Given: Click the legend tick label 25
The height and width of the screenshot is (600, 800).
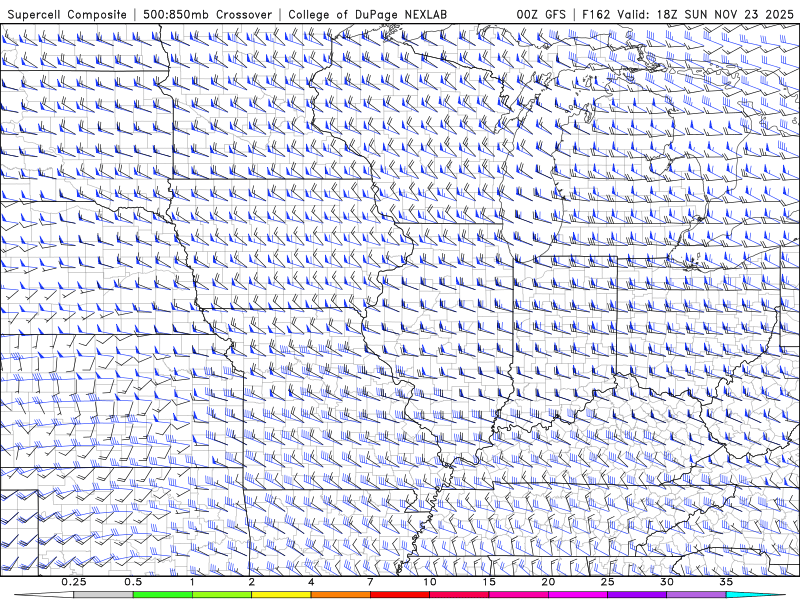Looking at the screenshot, I should coord(608,582).
